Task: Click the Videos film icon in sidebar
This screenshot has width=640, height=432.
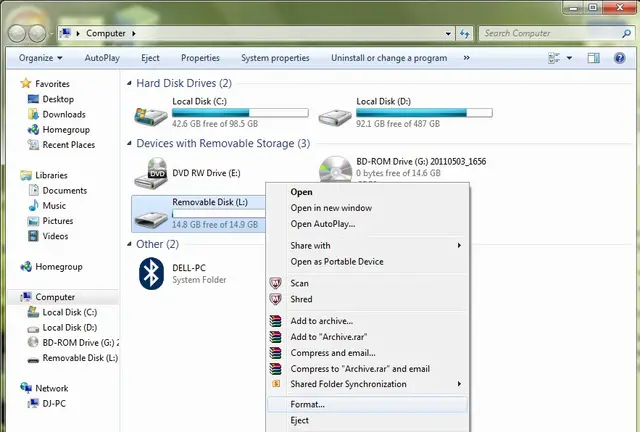Action: click(33, 236)
